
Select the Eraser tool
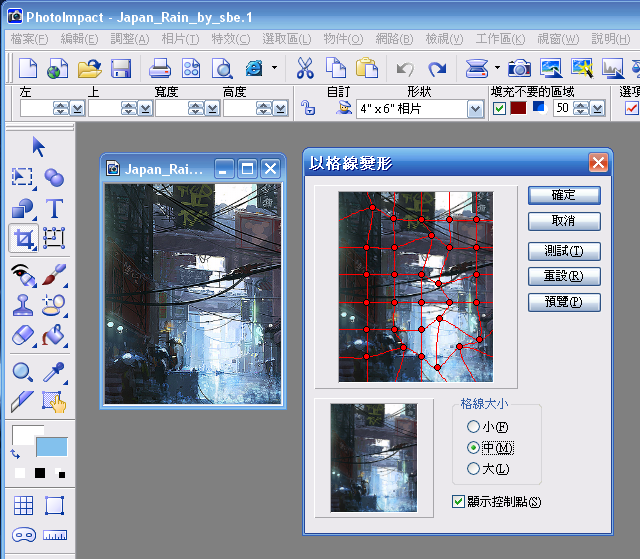pyautogui.click(x=23, y=336)
